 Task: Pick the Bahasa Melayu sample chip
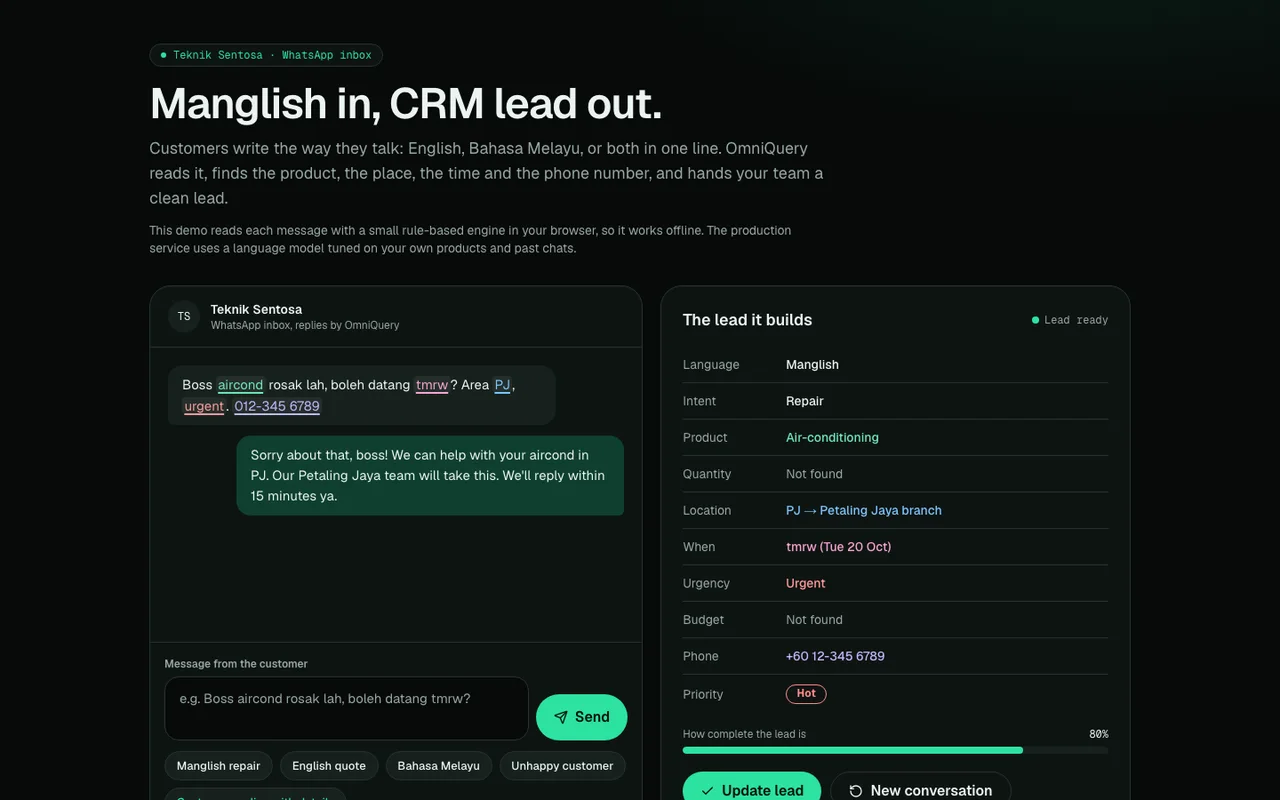click(x=439, y=766)
